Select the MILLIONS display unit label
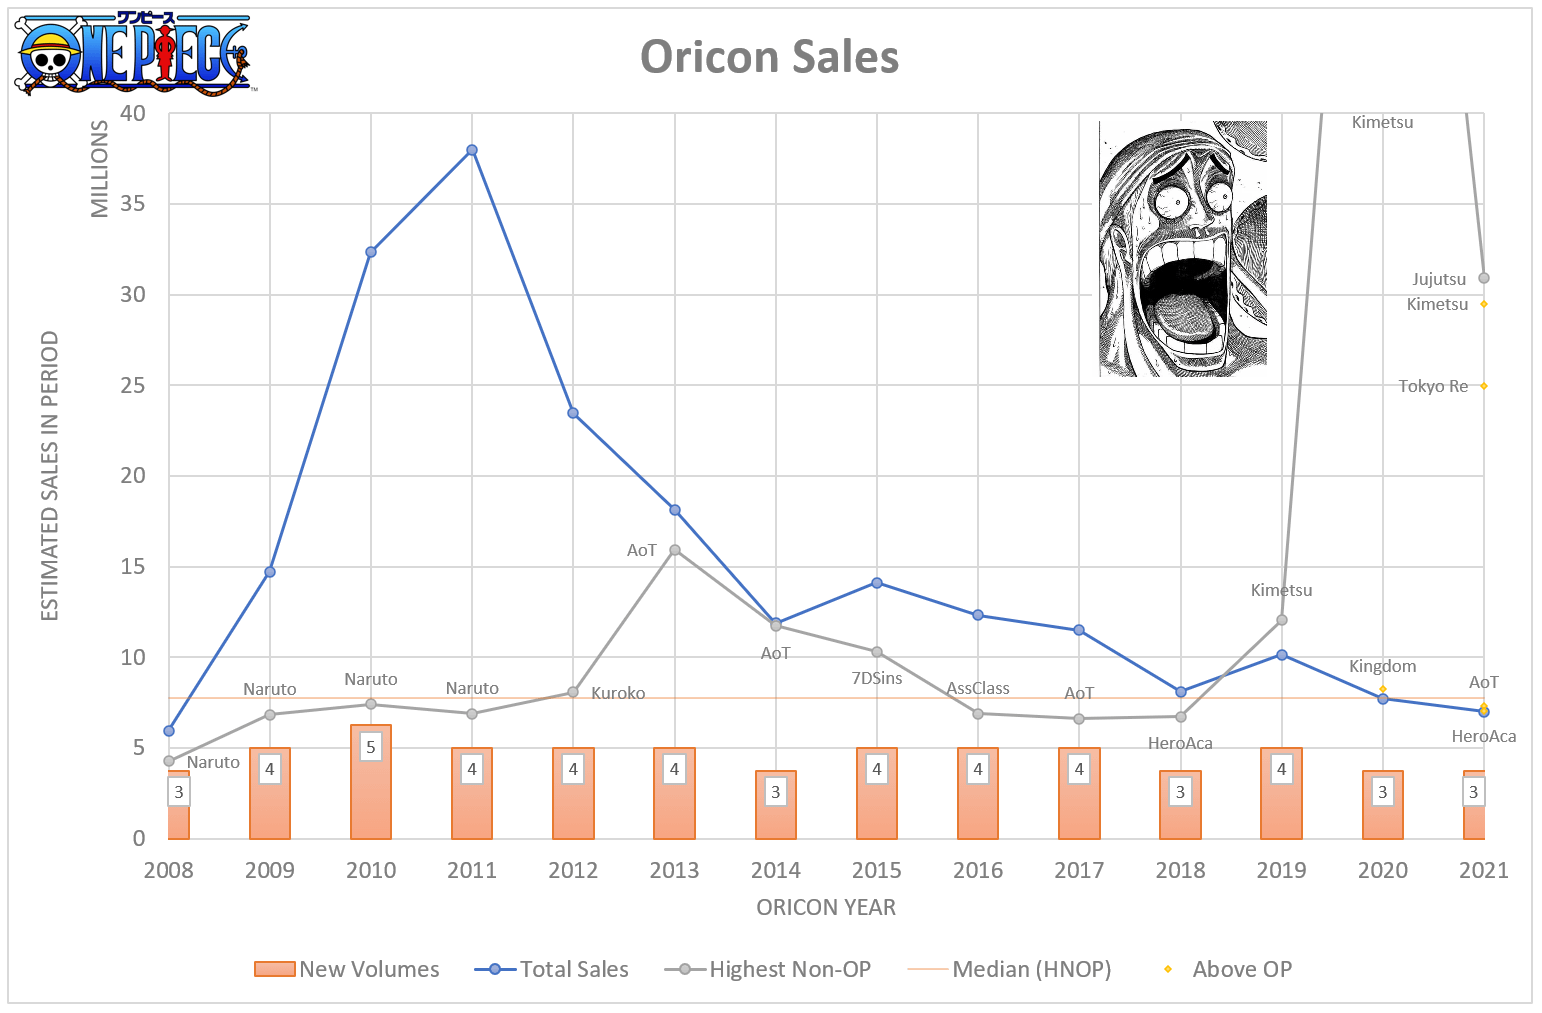1542x1013 pixels. (100, 169)
